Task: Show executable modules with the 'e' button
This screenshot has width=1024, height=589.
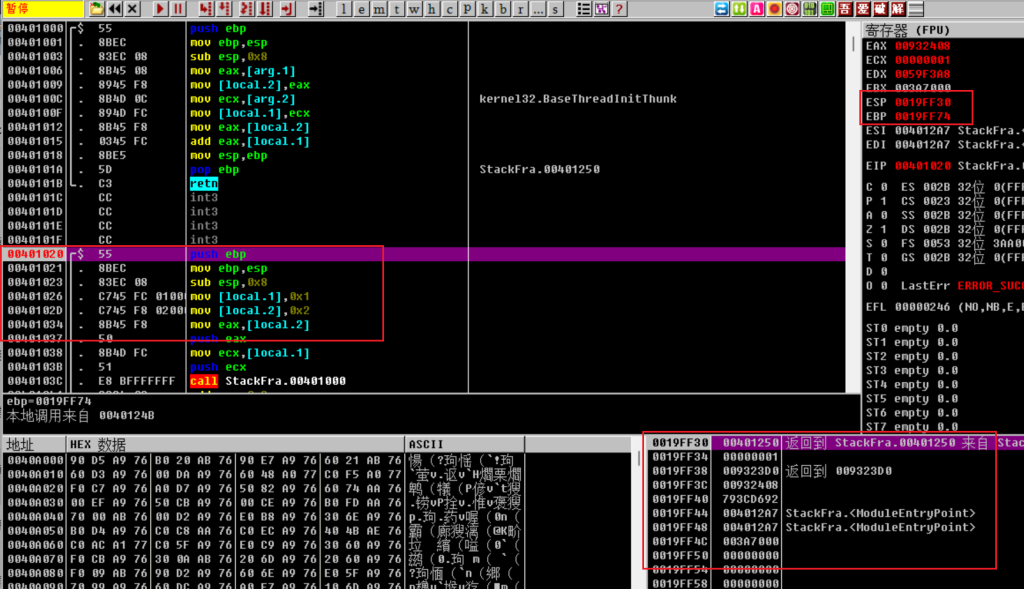Action: pos(362,9)
